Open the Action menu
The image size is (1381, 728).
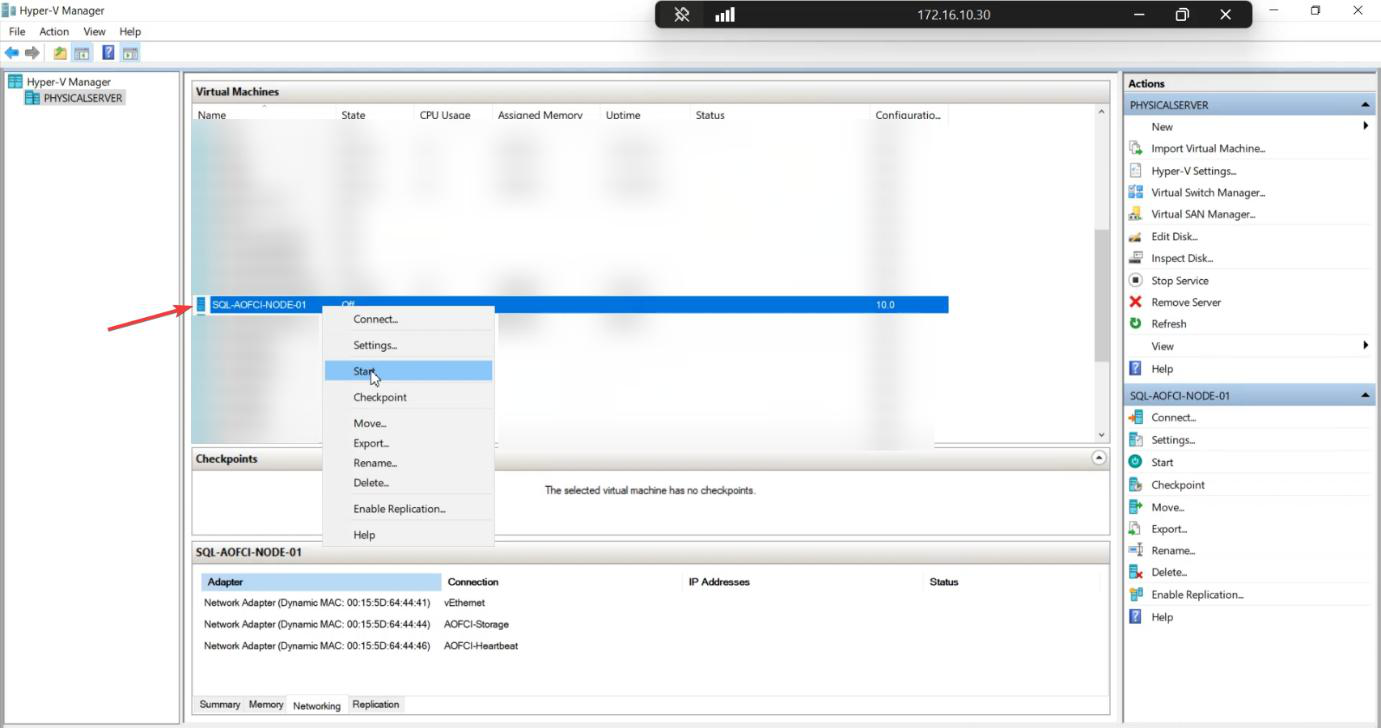54,32
